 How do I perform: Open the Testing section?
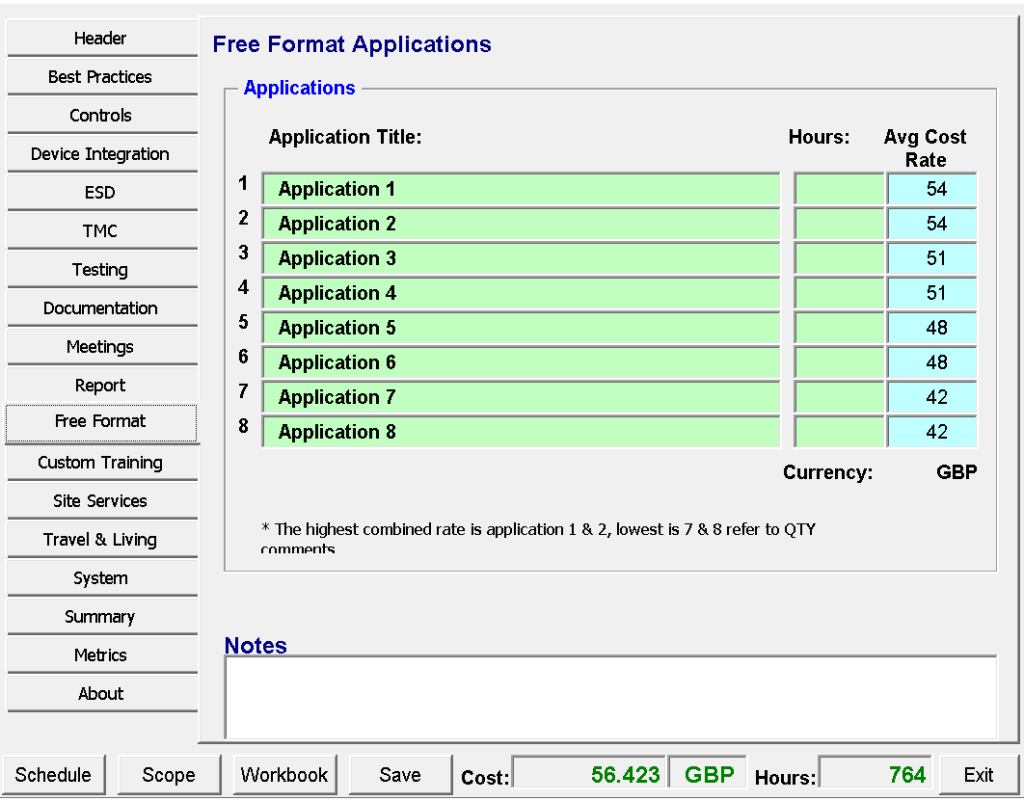pos(101,270)
